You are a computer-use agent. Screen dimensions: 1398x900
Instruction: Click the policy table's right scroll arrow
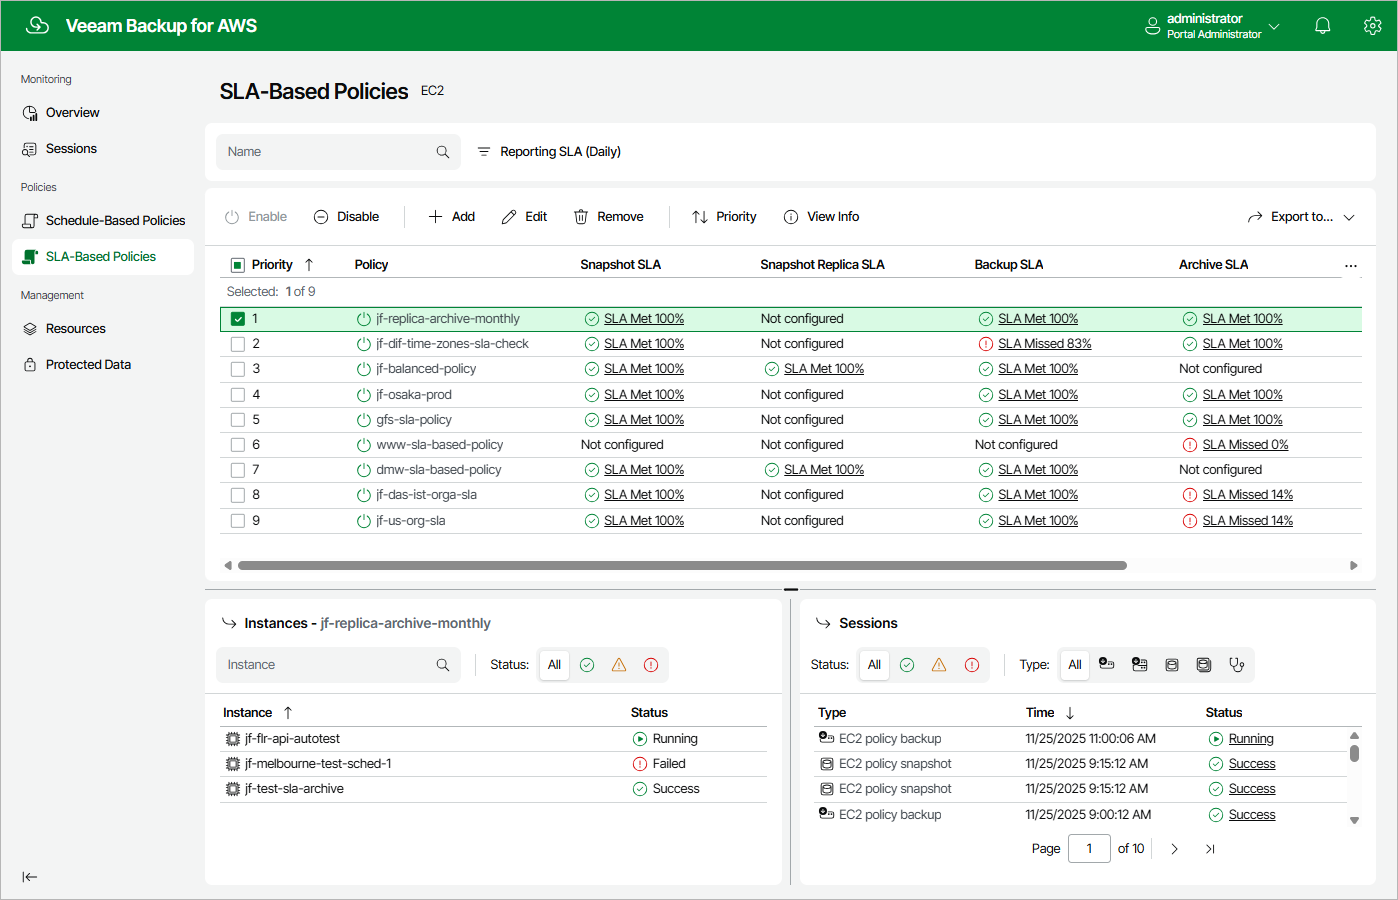(x=1354, y=566)
